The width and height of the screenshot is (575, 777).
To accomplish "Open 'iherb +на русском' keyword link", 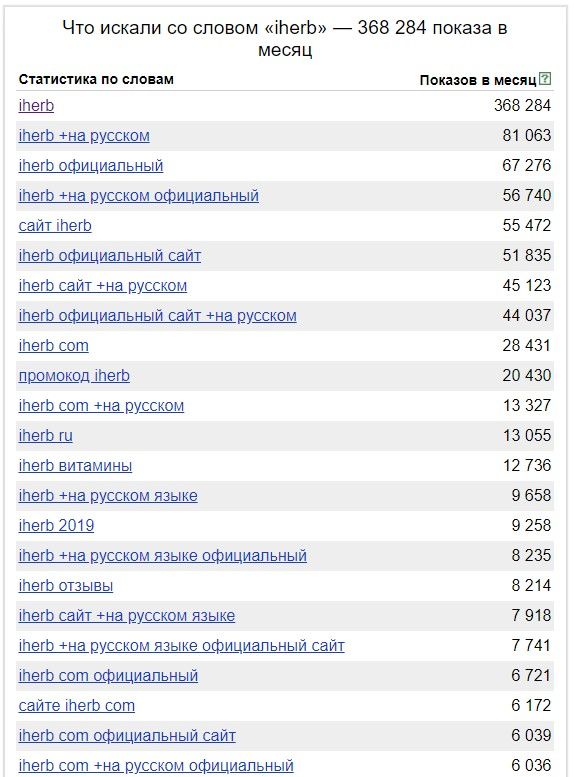I will point(84,136).
